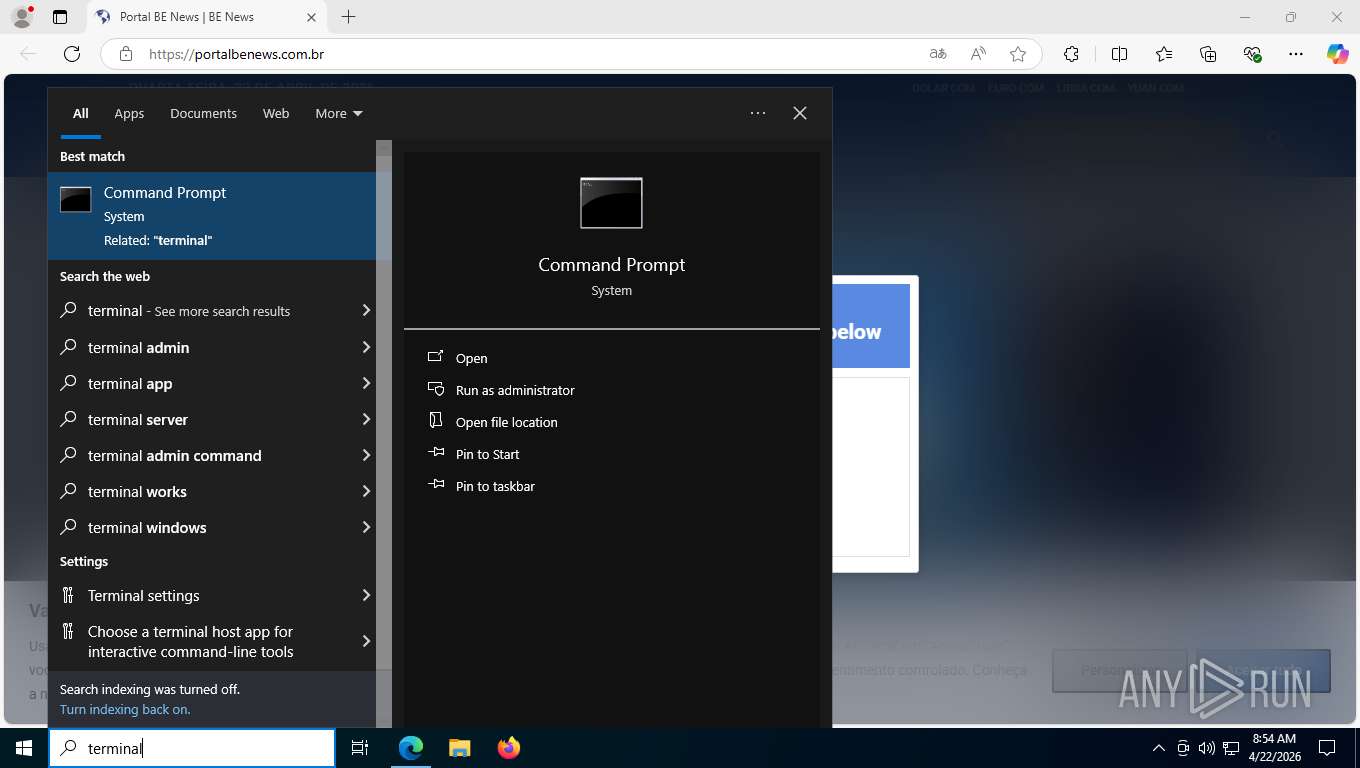Expand the arrow beside 'terminal windows'
This screenshot has height=768, width=1360.
[366, 527]
